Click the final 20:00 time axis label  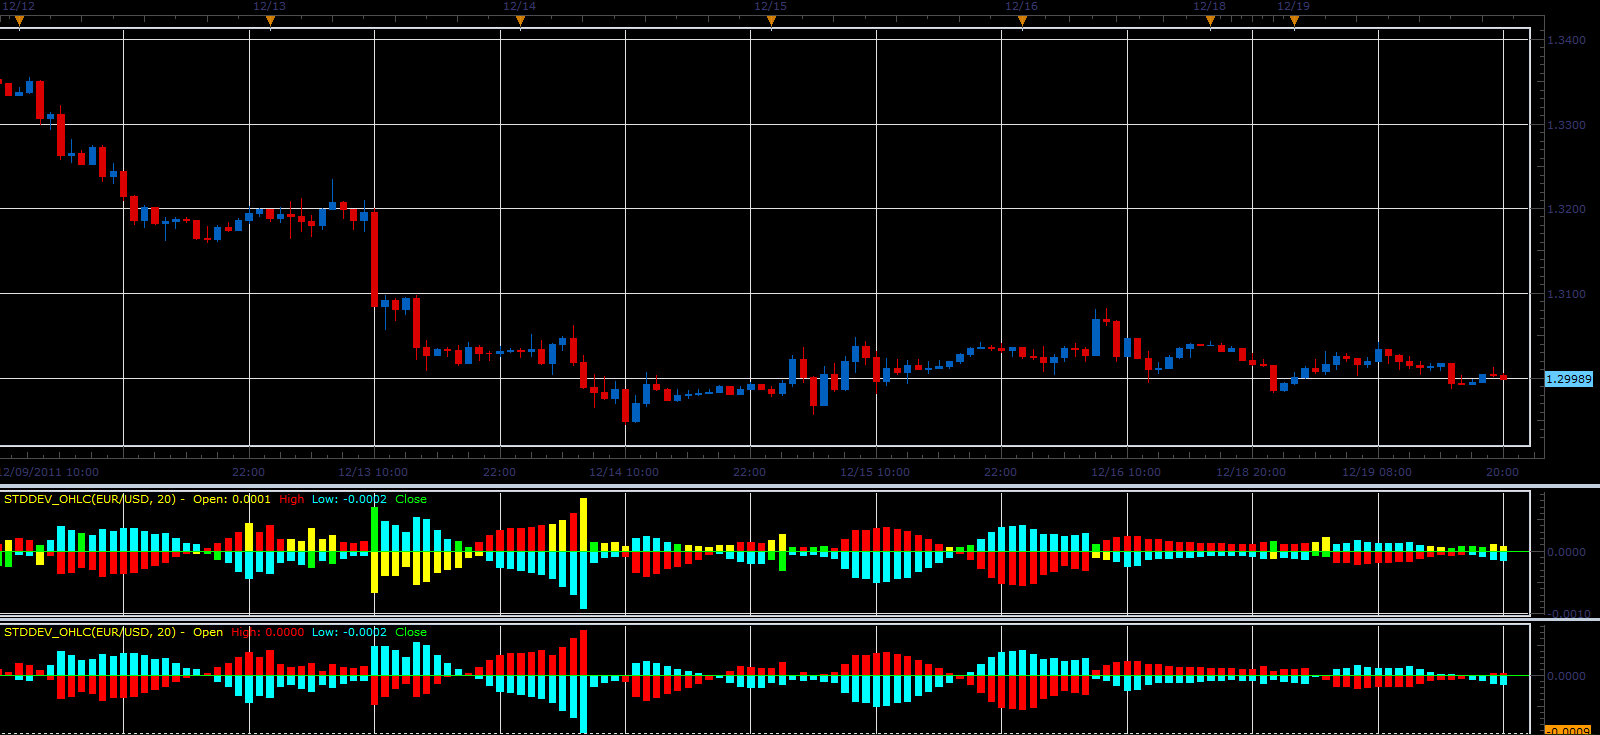click(x=1502, y=472)
